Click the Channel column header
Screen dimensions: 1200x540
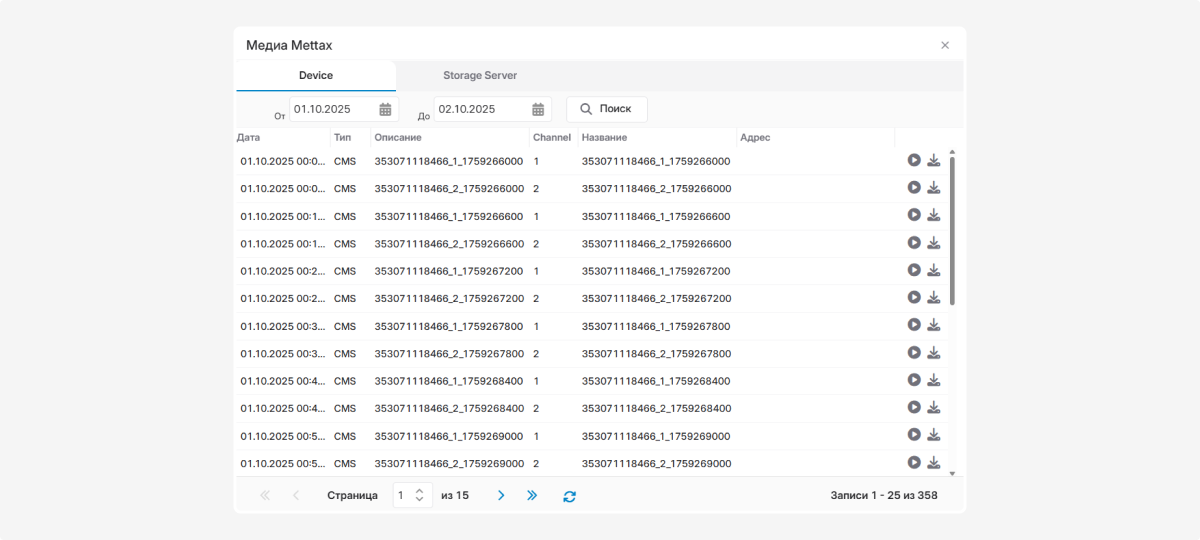tap(551, 137)
